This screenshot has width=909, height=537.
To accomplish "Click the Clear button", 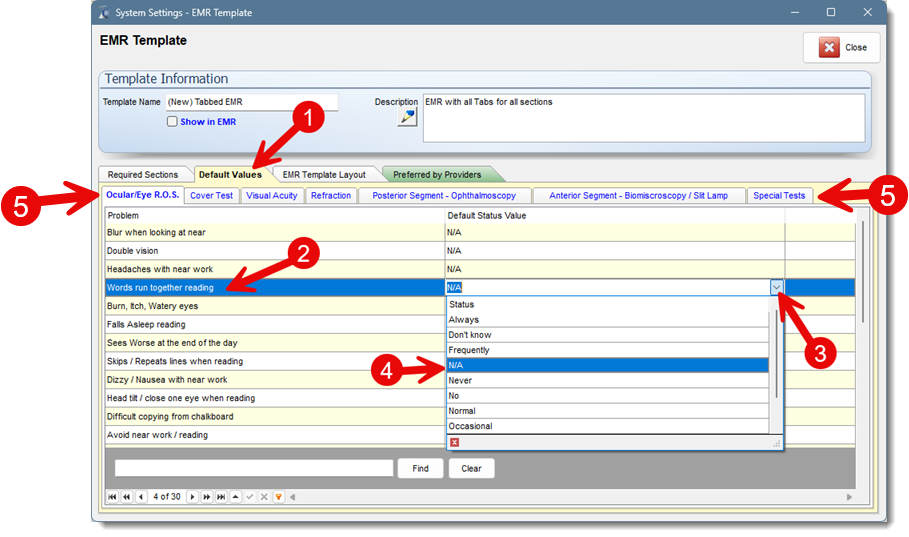I will (x=471, y=469).
